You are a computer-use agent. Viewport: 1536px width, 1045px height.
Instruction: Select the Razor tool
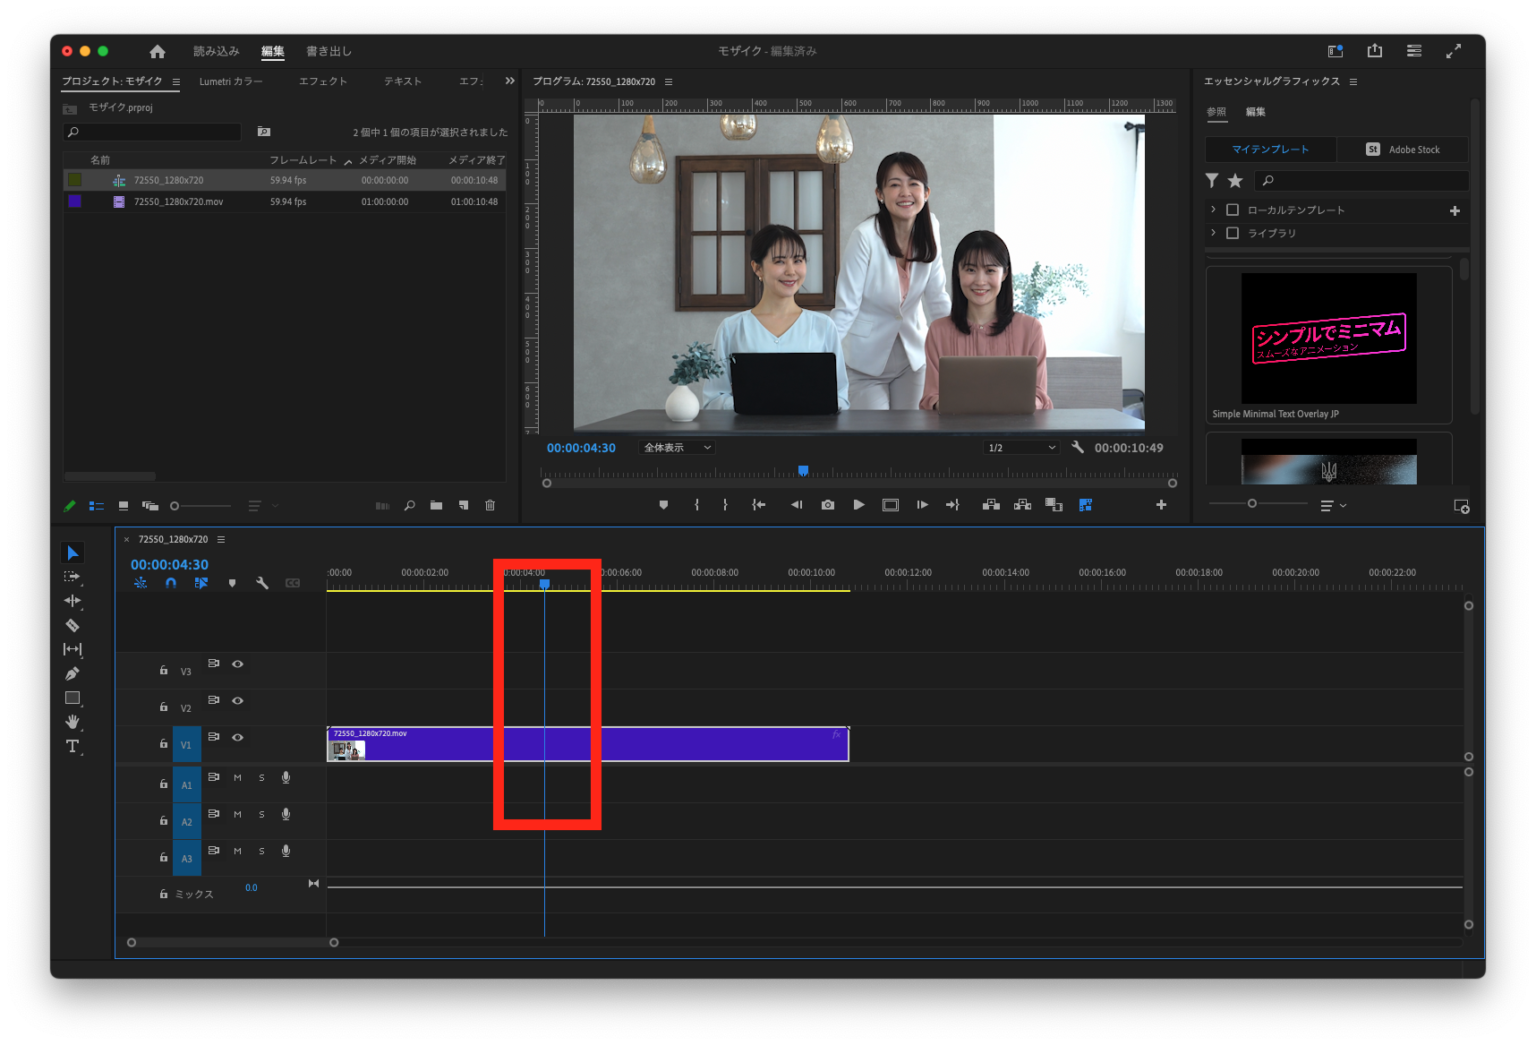pos(72,625)
